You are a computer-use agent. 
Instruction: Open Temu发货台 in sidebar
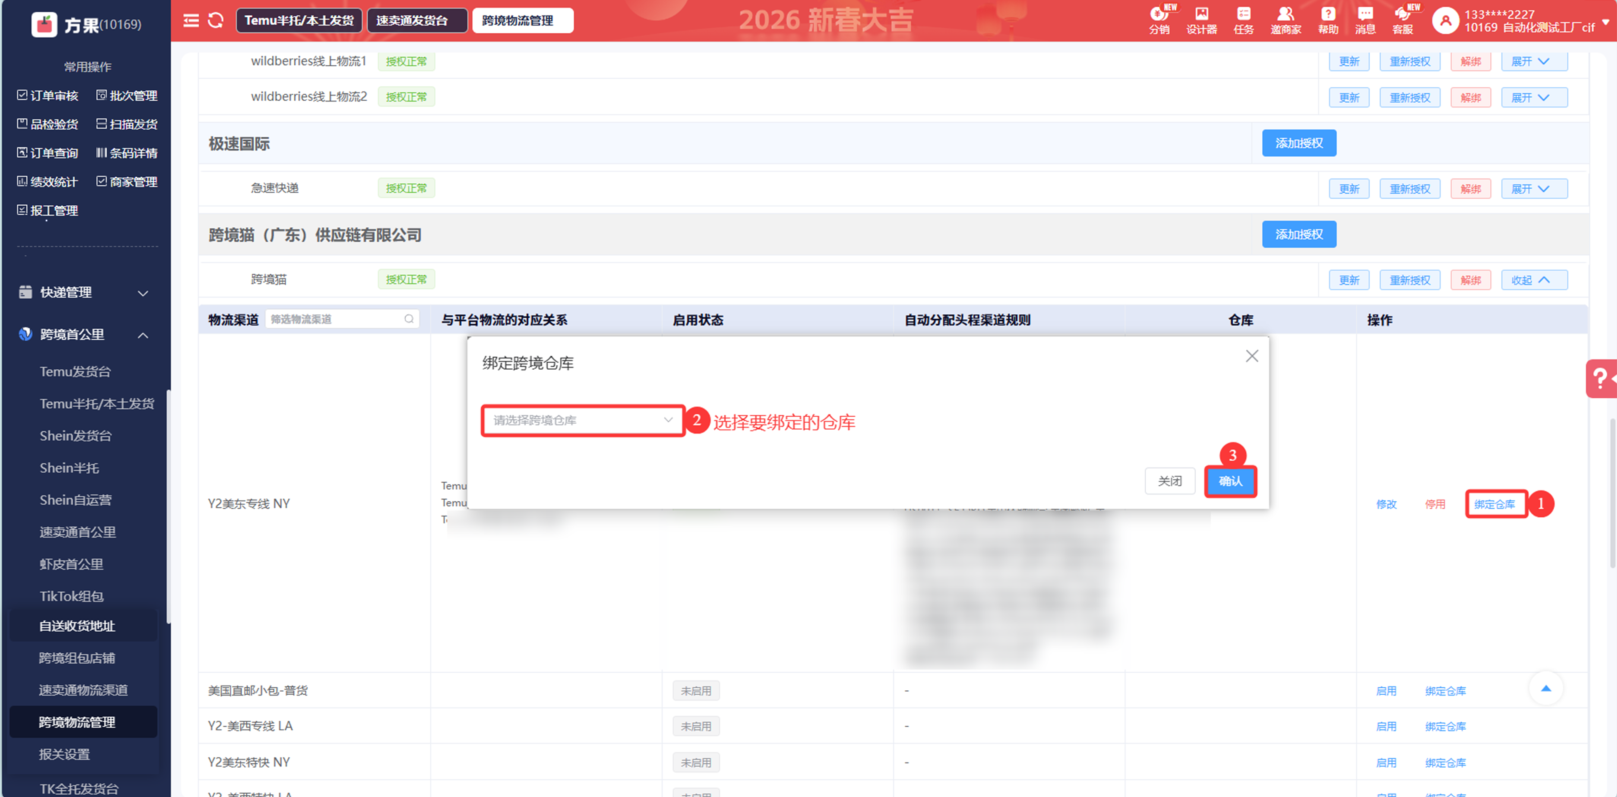[75, 371]
